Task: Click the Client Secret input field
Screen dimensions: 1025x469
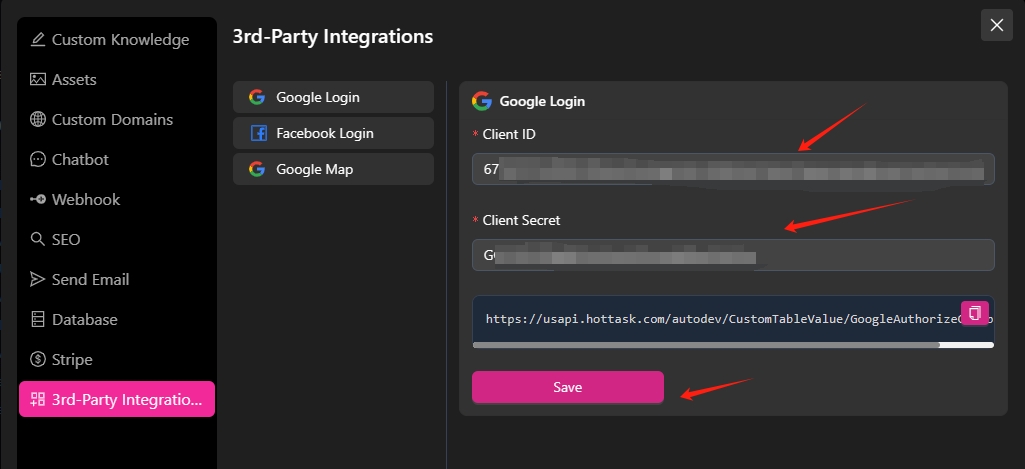Action: coord(733,255)
